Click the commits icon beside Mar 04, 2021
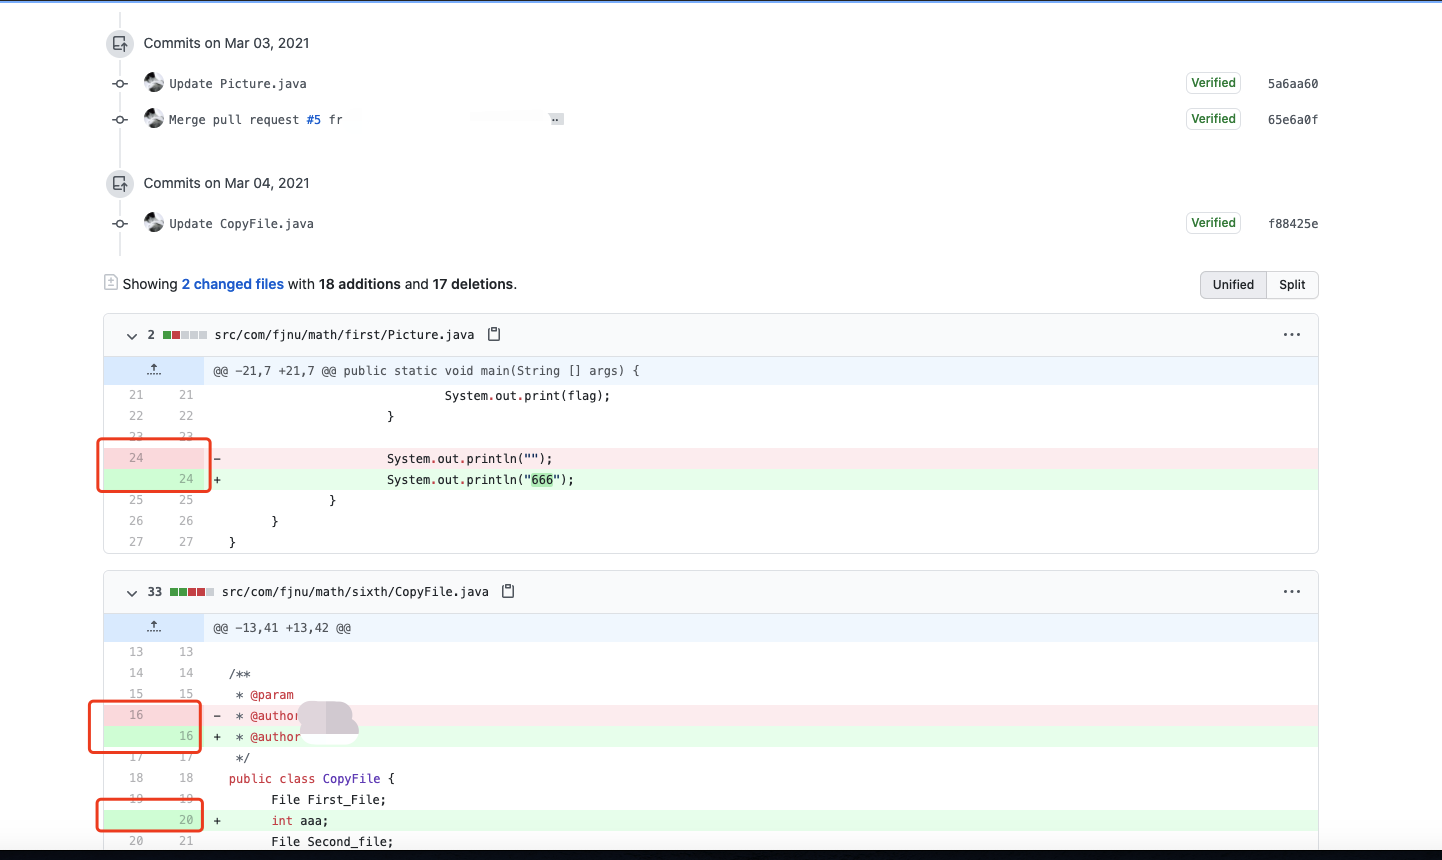This screenshot has width=1442, height=860. (119, 183)
